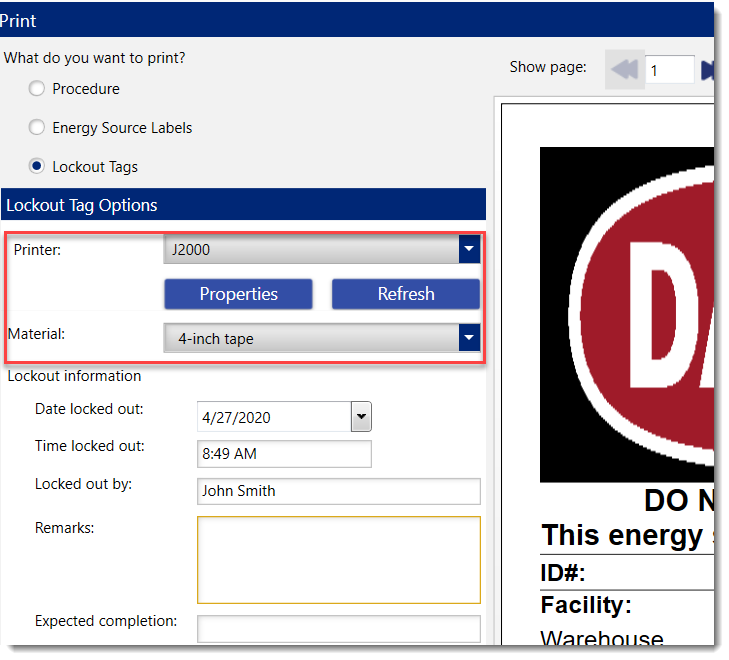Click the Show page number field

coord(669,70)
